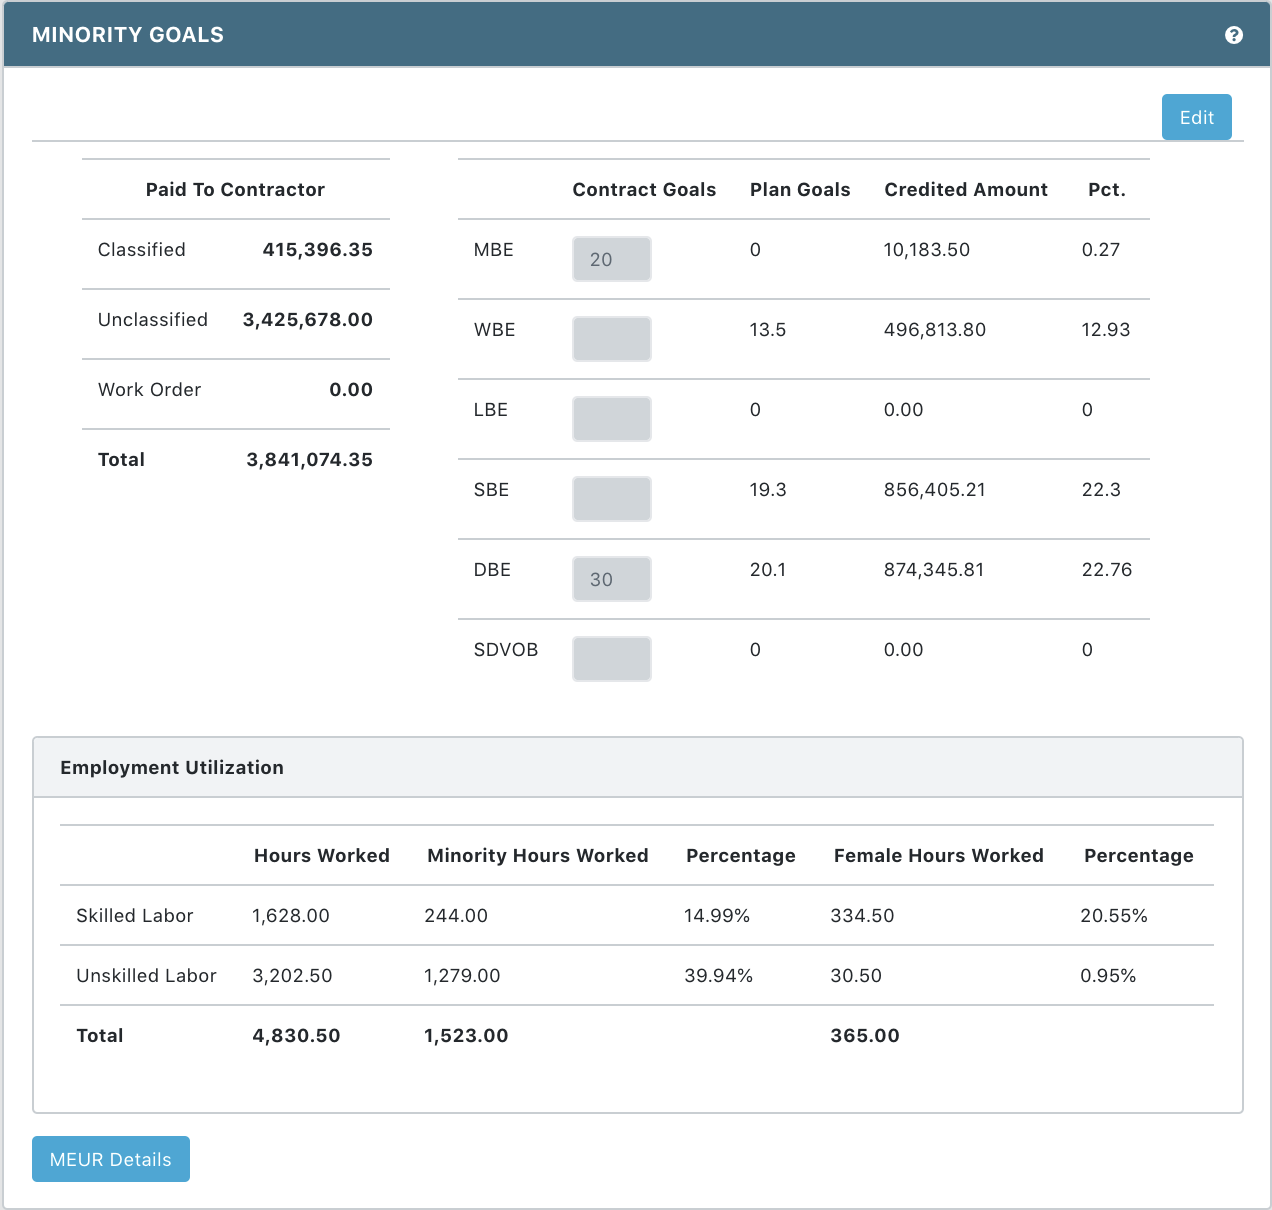Open MEUR Details
The image size is (1272, 1210).
(x=111, y=1159)
